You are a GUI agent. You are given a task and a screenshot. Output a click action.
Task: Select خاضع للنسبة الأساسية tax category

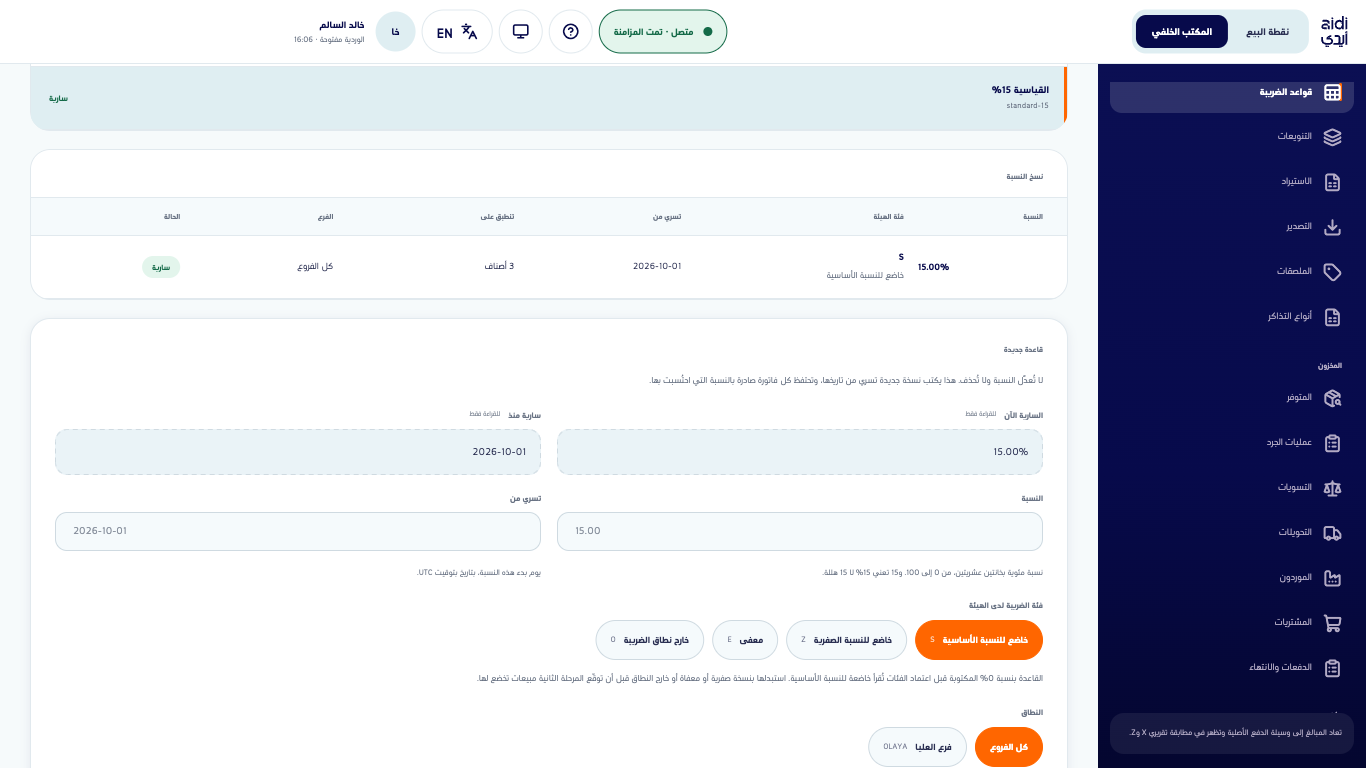coord(979,640)
